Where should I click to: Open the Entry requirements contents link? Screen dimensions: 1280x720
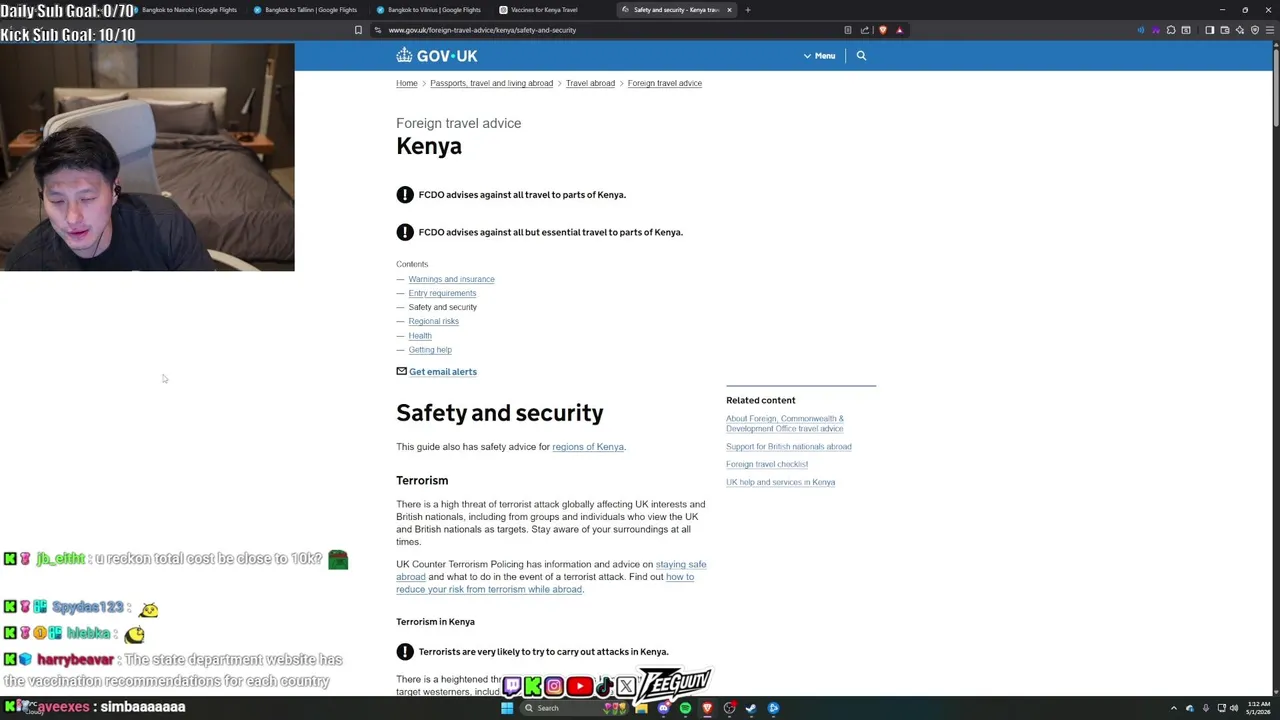pos(442,293)
